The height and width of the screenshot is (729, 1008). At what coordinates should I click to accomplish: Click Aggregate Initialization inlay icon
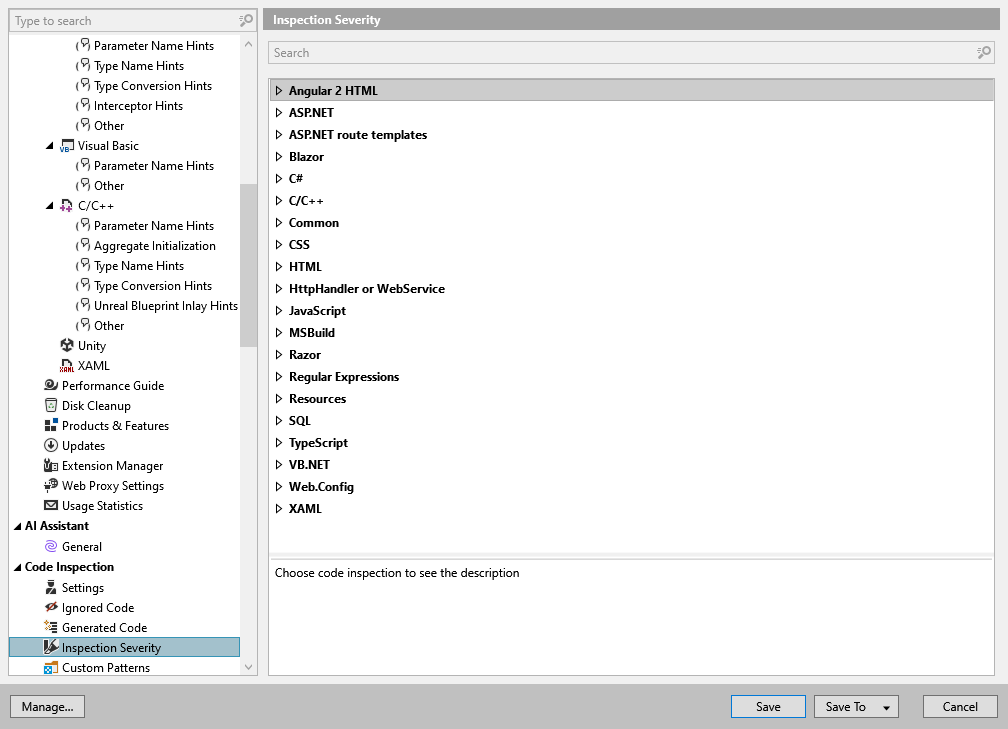[x=83, y=246]
